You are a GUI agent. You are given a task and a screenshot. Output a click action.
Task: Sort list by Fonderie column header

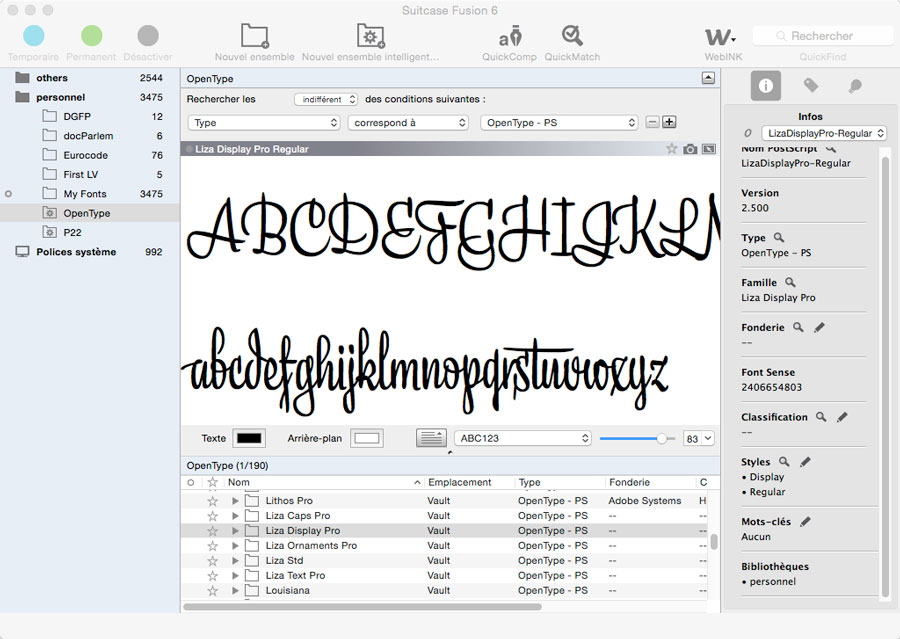pos(650,482)
